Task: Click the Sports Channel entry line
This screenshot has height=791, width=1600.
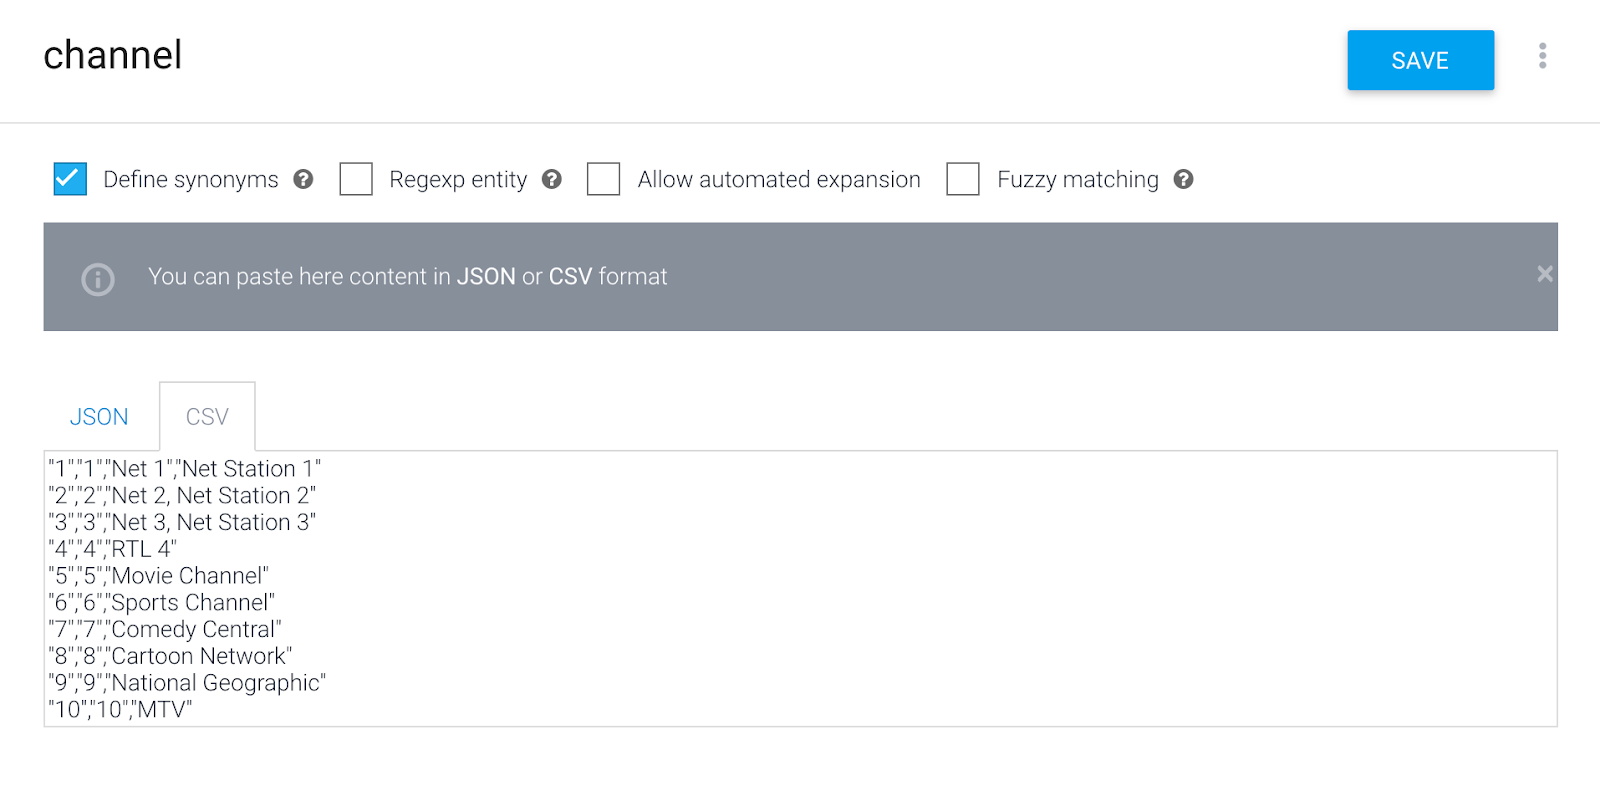Action: [161, 603]
